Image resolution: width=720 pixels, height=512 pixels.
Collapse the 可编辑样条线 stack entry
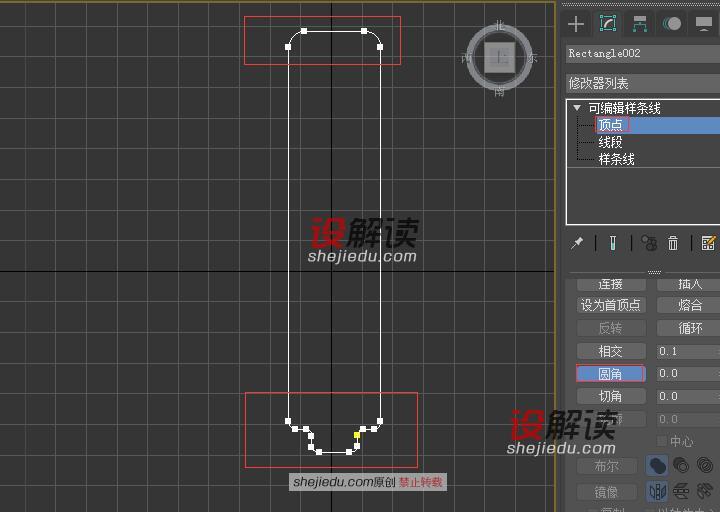(577, 108)
